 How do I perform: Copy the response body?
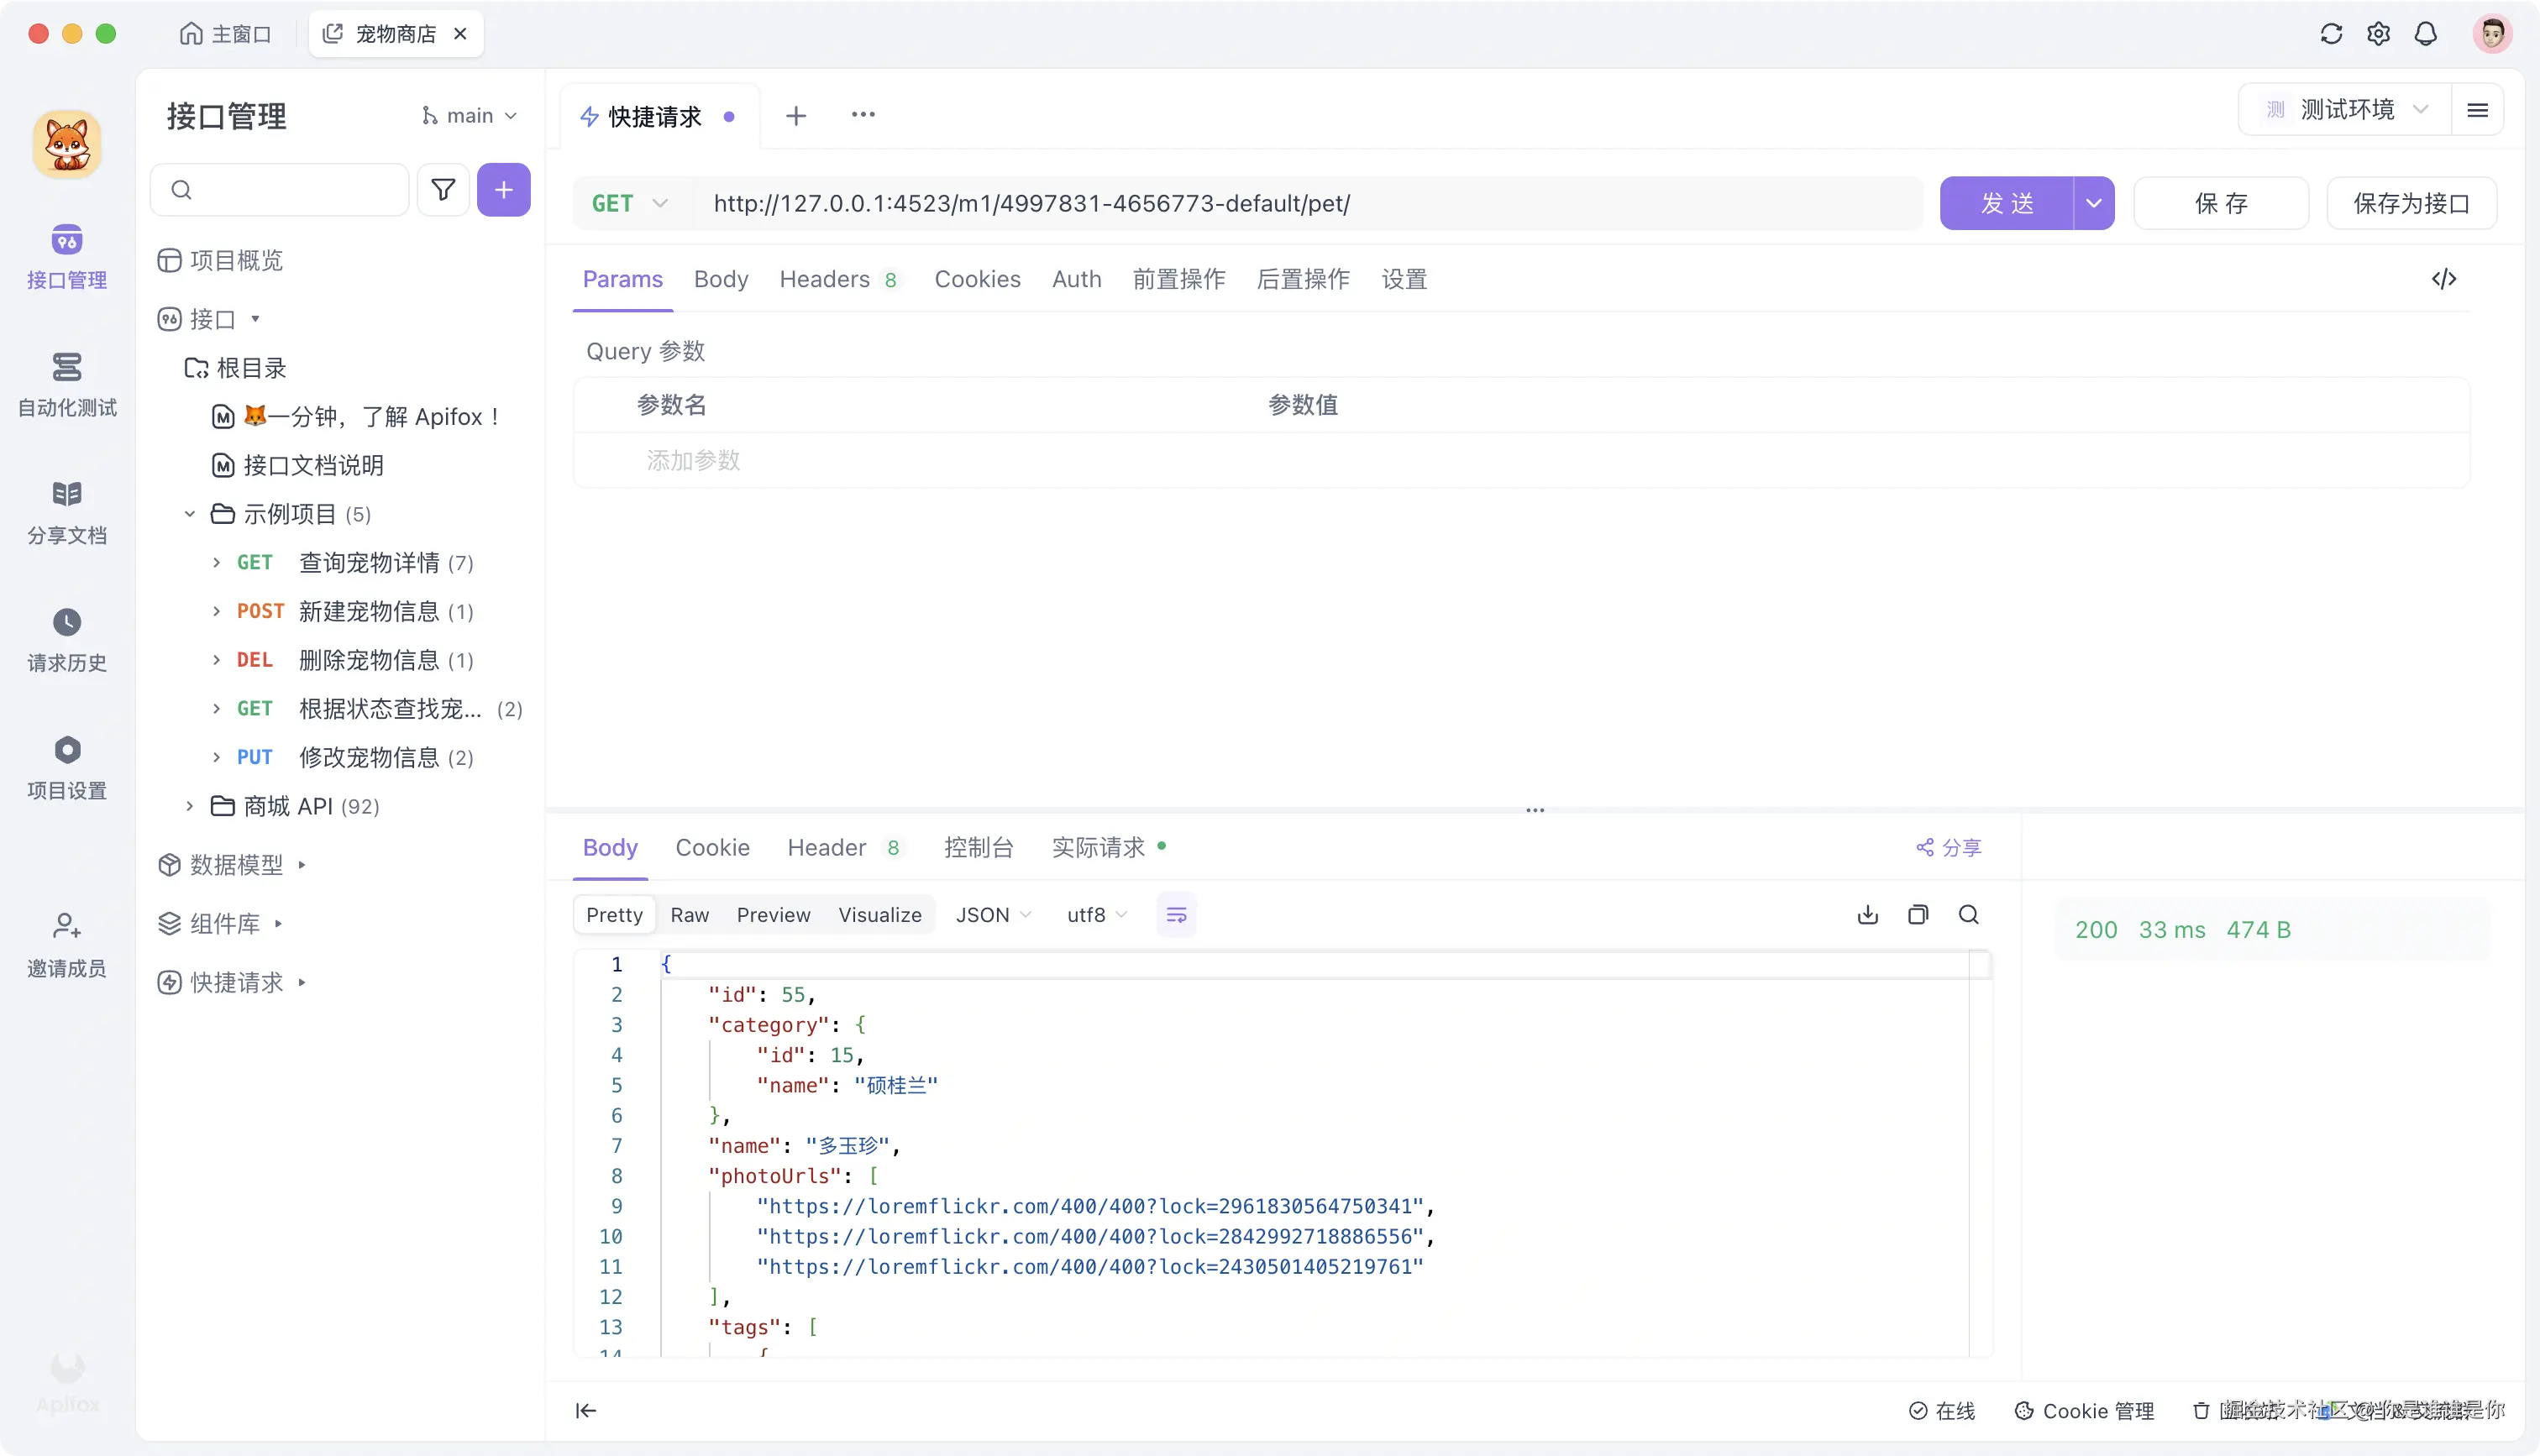pyautogui.click(x=1917, y=914)
